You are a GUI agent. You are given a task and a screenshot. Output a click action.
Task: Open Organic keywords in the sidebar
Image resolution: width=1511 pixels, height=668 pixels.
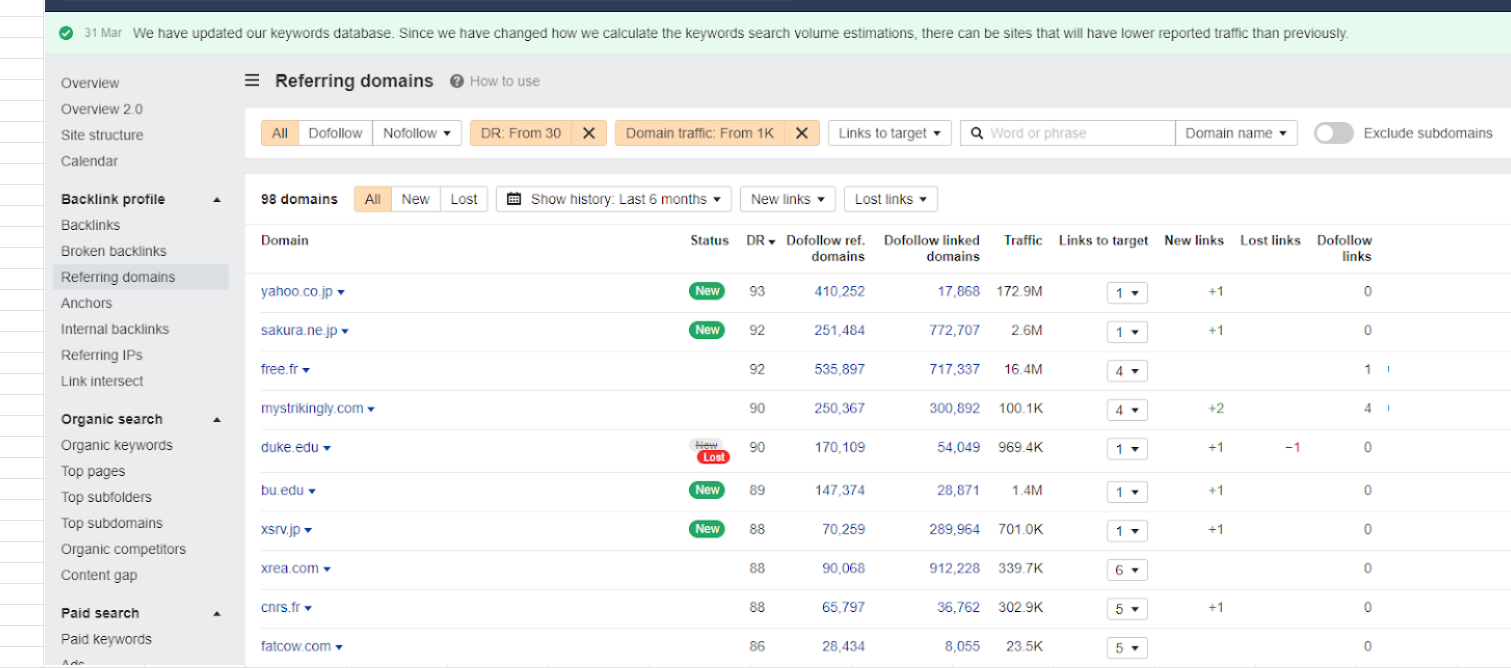click(x=117, y=445)
